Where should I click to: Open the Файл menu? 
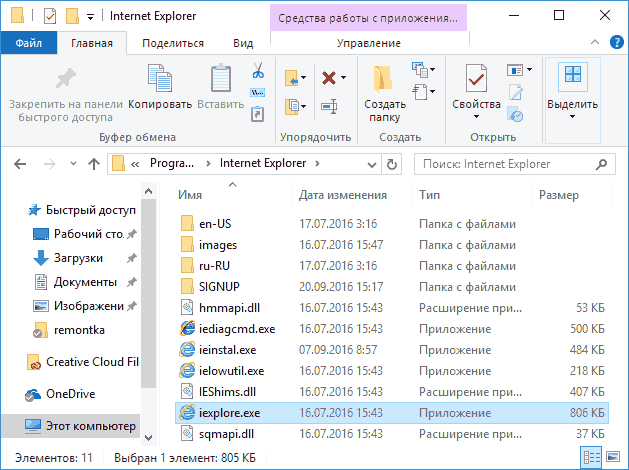tap(29, 43)
